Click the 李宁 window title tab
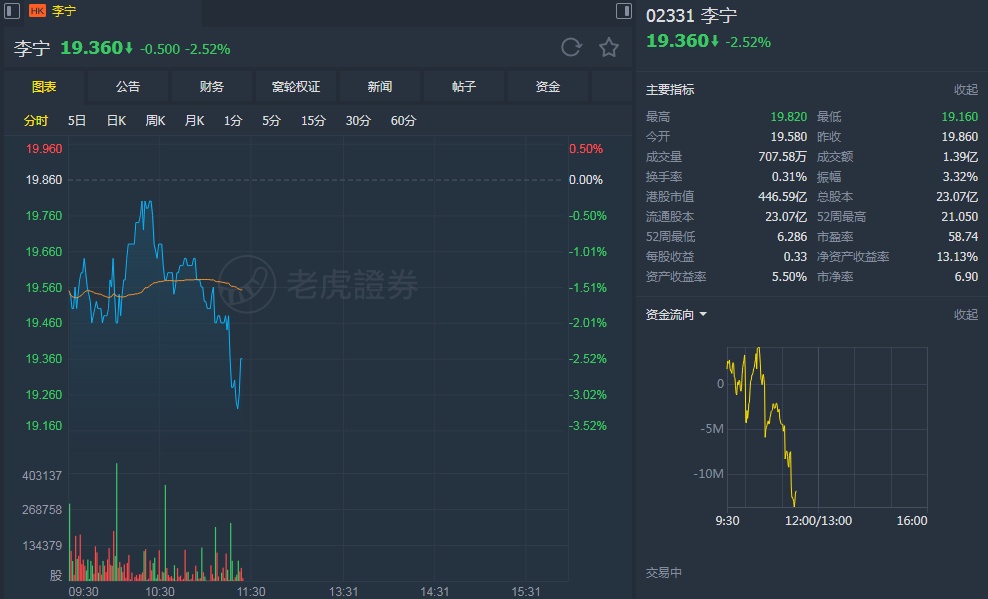This screenshot has width=988, height=599. coord(63,11)
